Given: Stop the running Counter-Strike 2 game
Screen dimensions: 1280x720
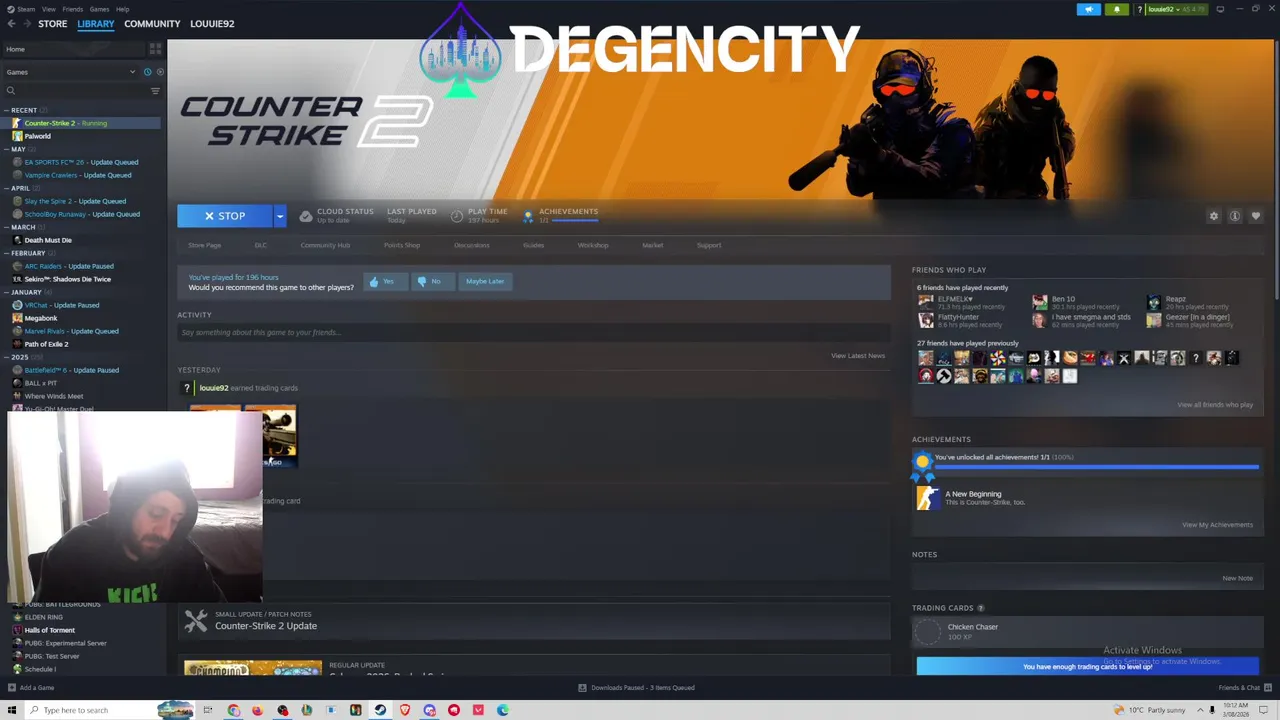Looking at the screenshot, I should coord(224,216).
